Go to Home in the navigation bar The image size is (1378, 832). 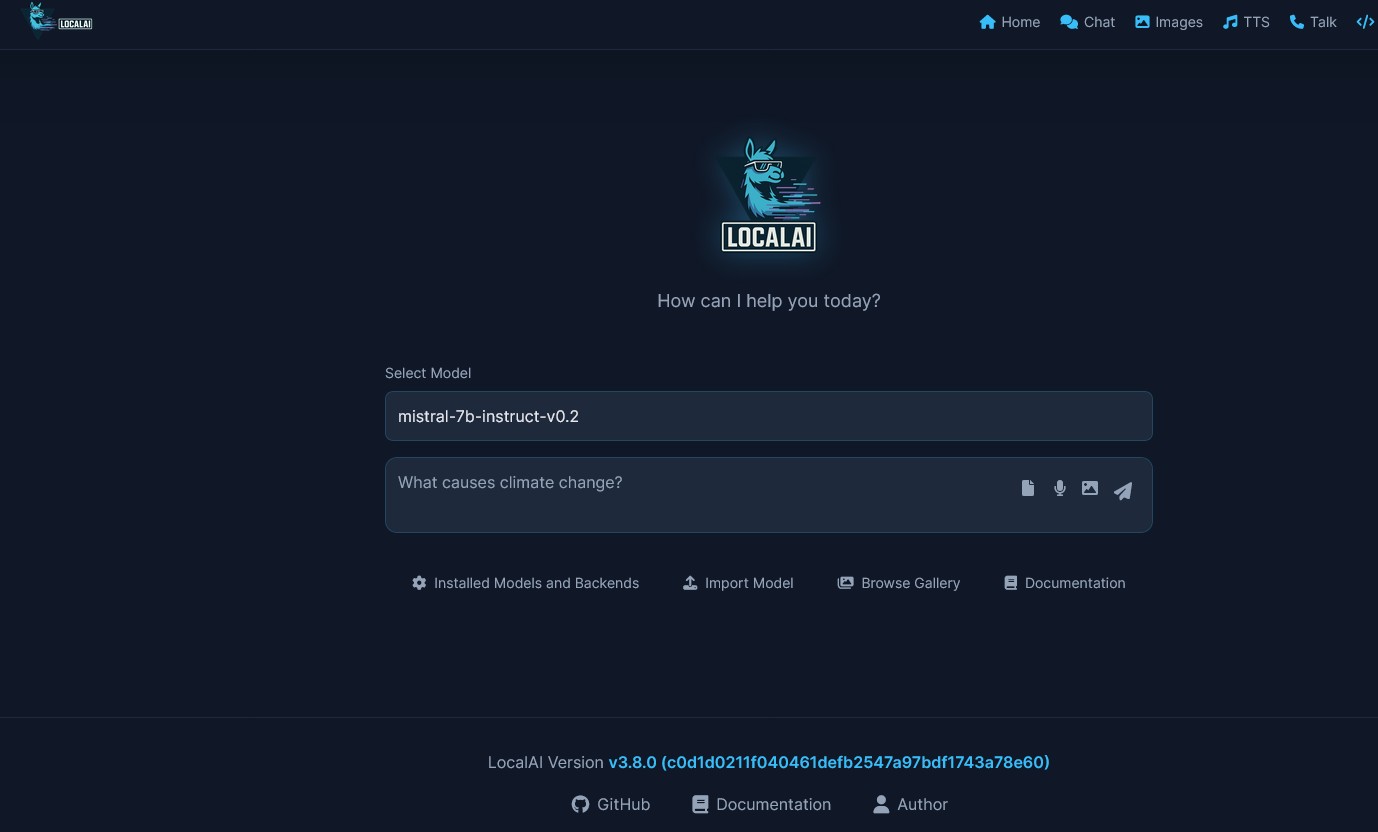pos(1009,22)
